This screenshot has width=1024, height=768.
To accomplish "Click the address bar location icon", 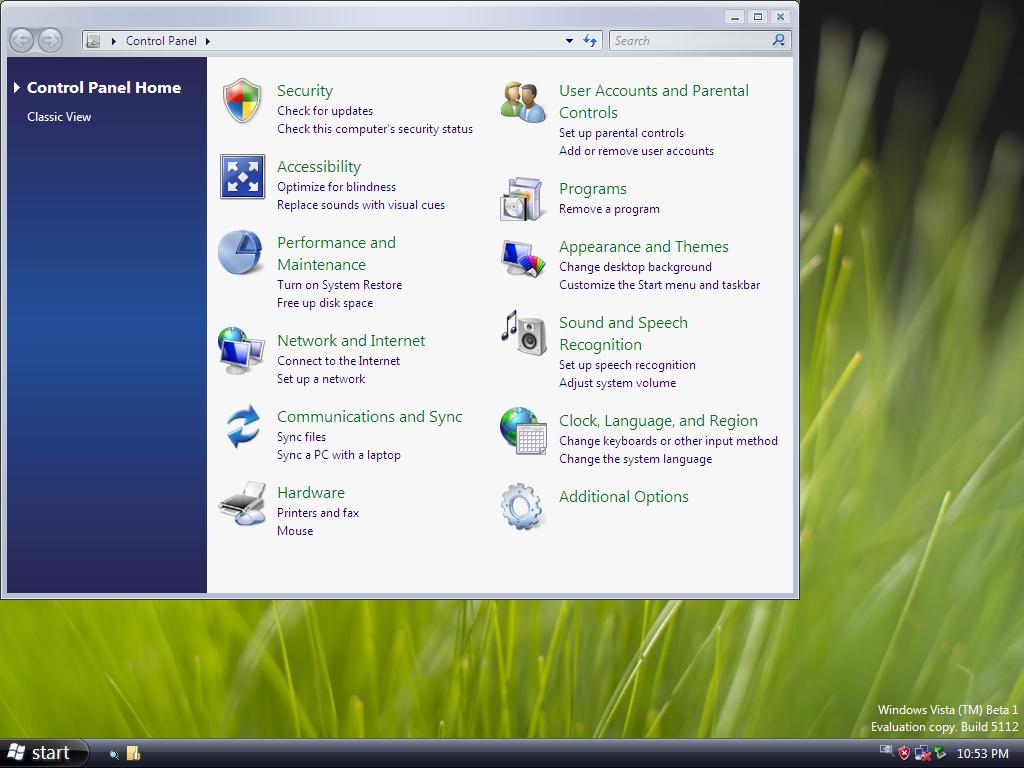I will pos(93,40).
